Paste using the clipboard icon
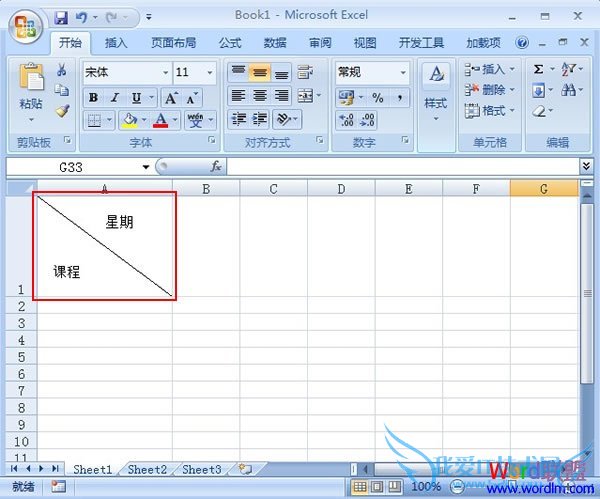The width and height of the screenshot is (600, 499). 31,77
